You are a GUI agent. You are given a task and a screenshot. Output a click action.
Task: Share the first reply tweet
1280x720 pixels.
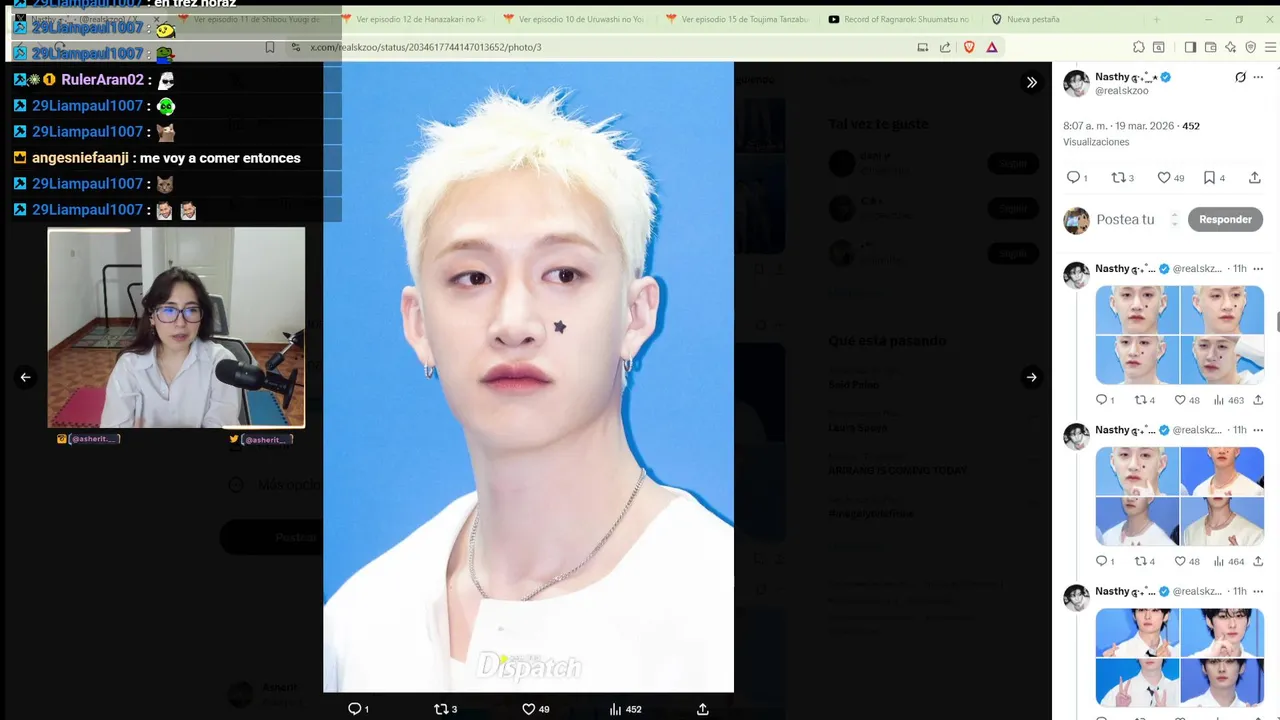click(1258, 400)
